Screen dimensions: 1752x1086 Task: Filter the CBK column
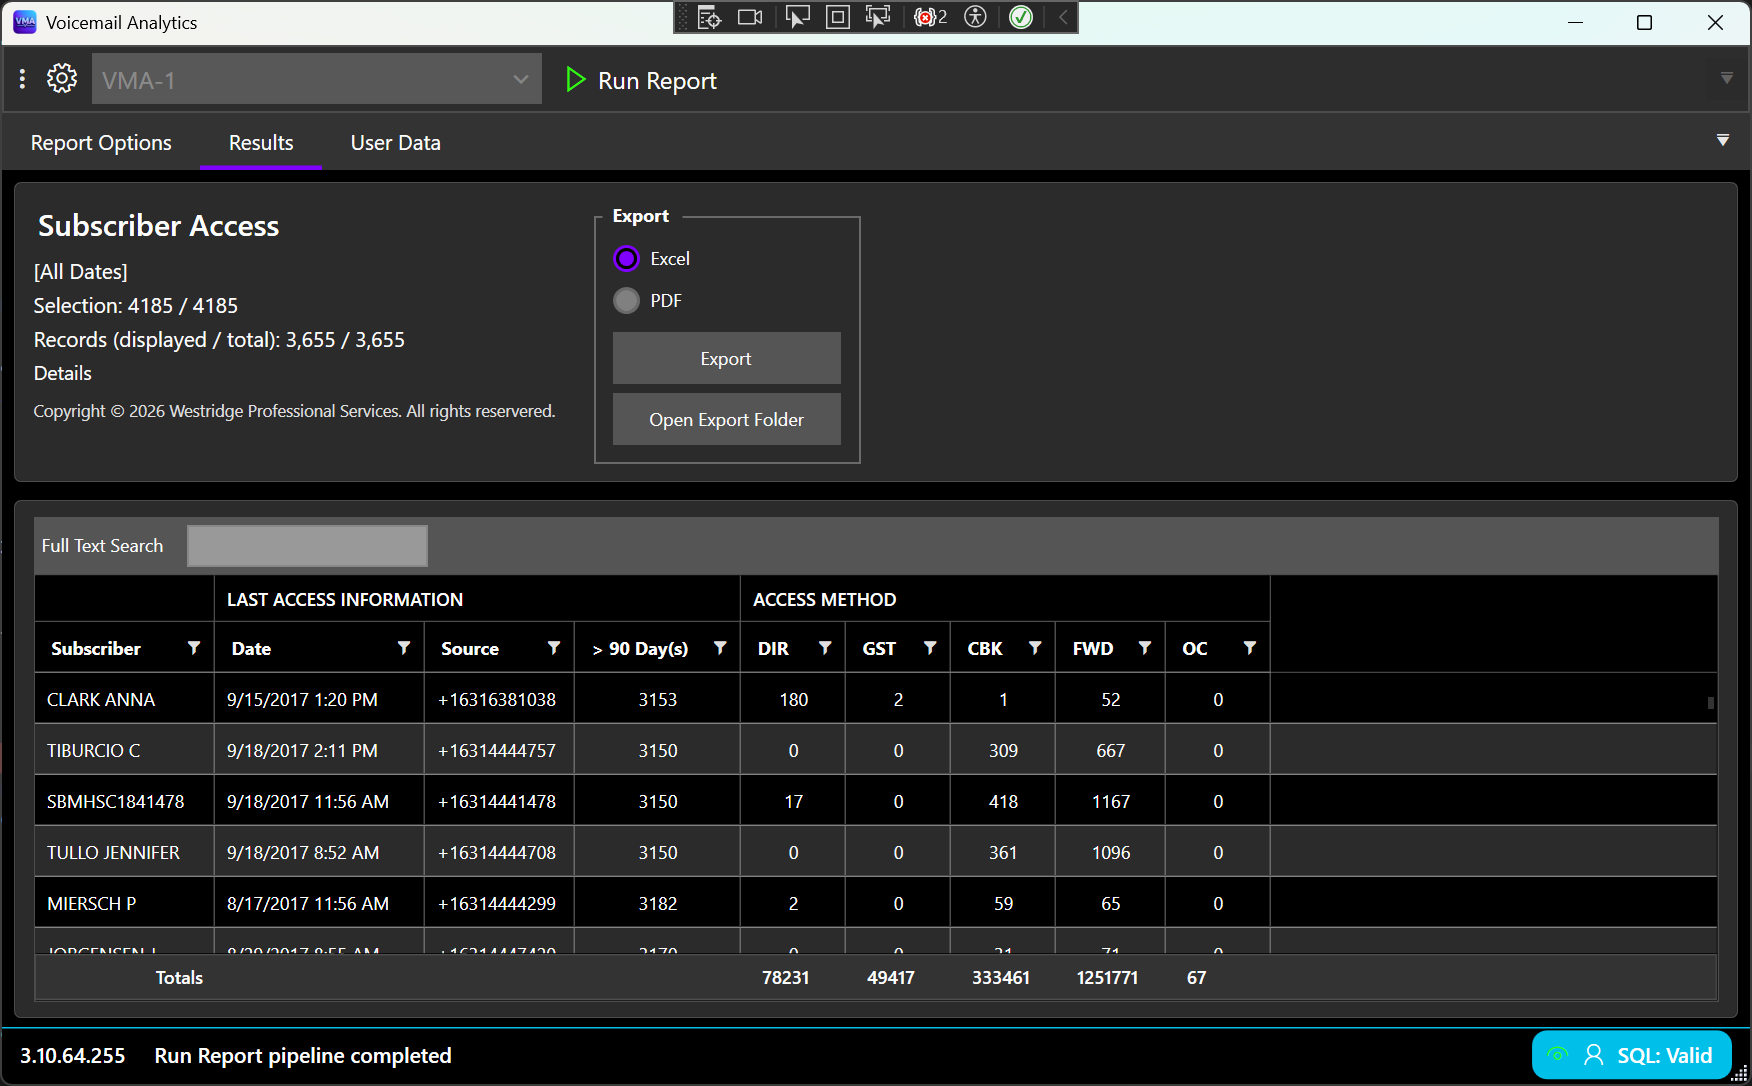[x=1035, y=648]
